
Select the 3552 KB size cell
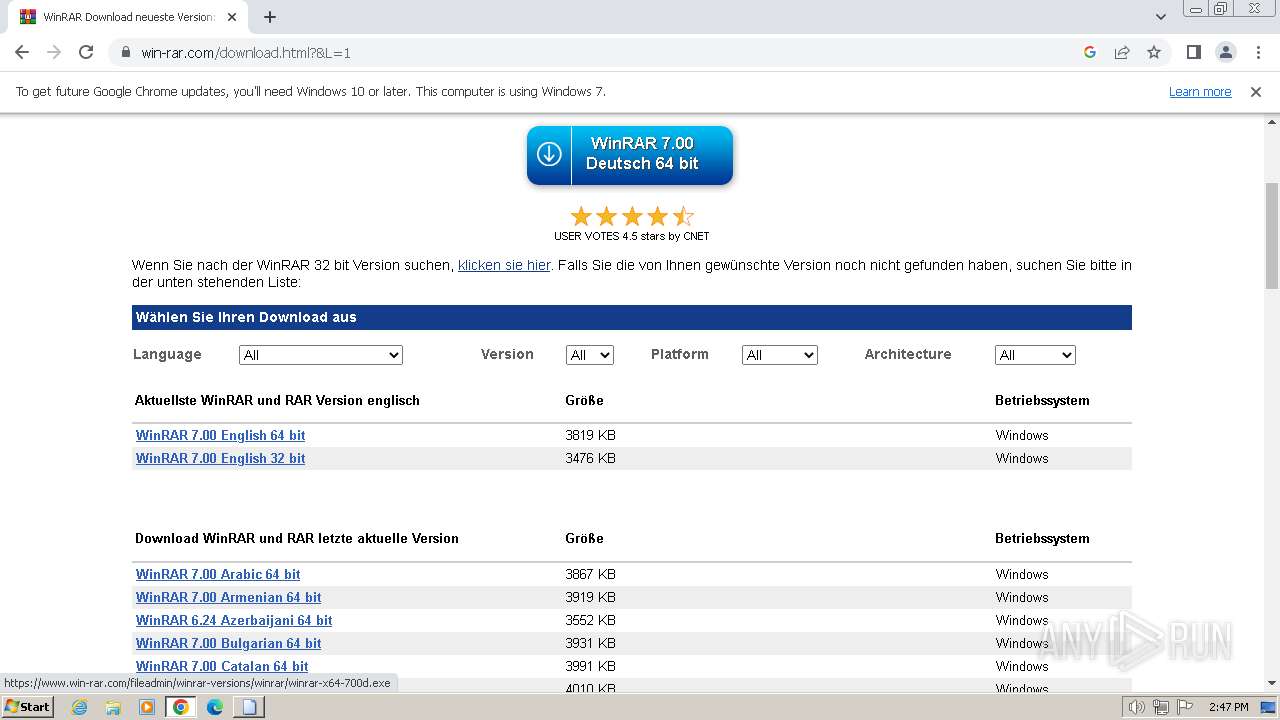tap(590, 620)
